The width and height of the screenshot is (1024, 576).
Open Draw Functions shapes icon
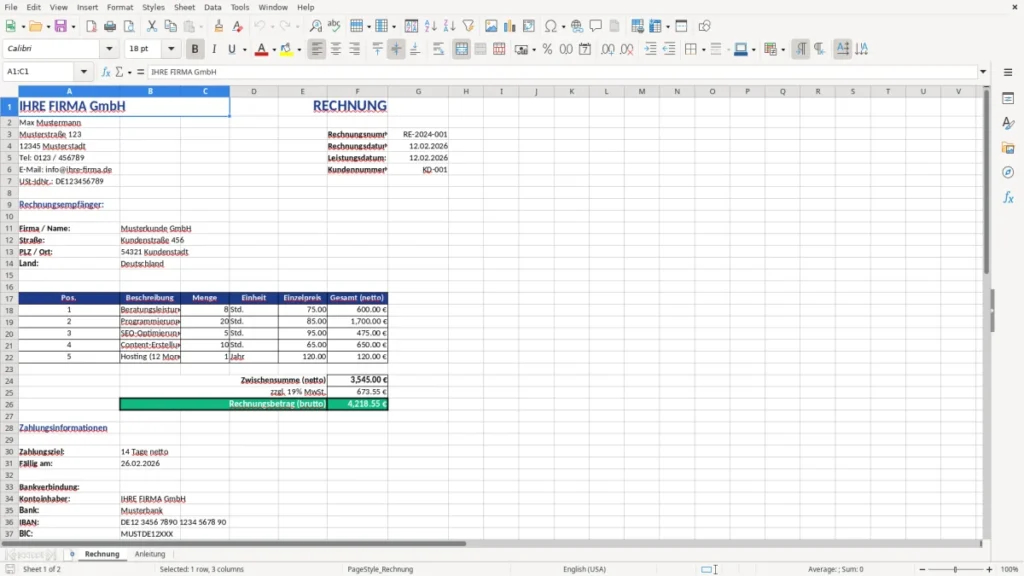pos(704,26)
